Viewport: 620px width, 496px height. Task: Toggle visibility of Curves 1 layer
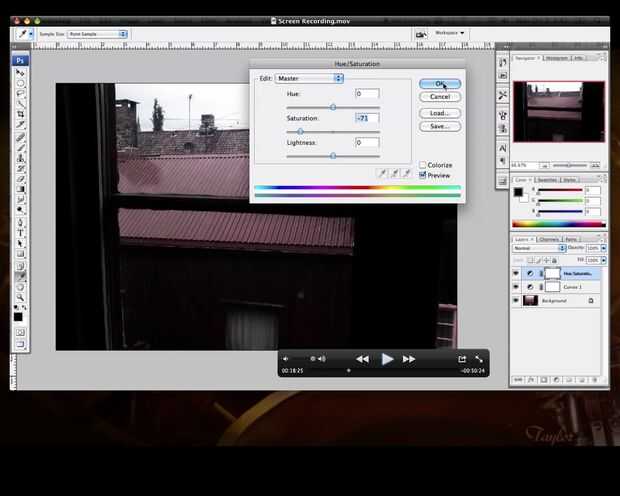tap(516, 286)
